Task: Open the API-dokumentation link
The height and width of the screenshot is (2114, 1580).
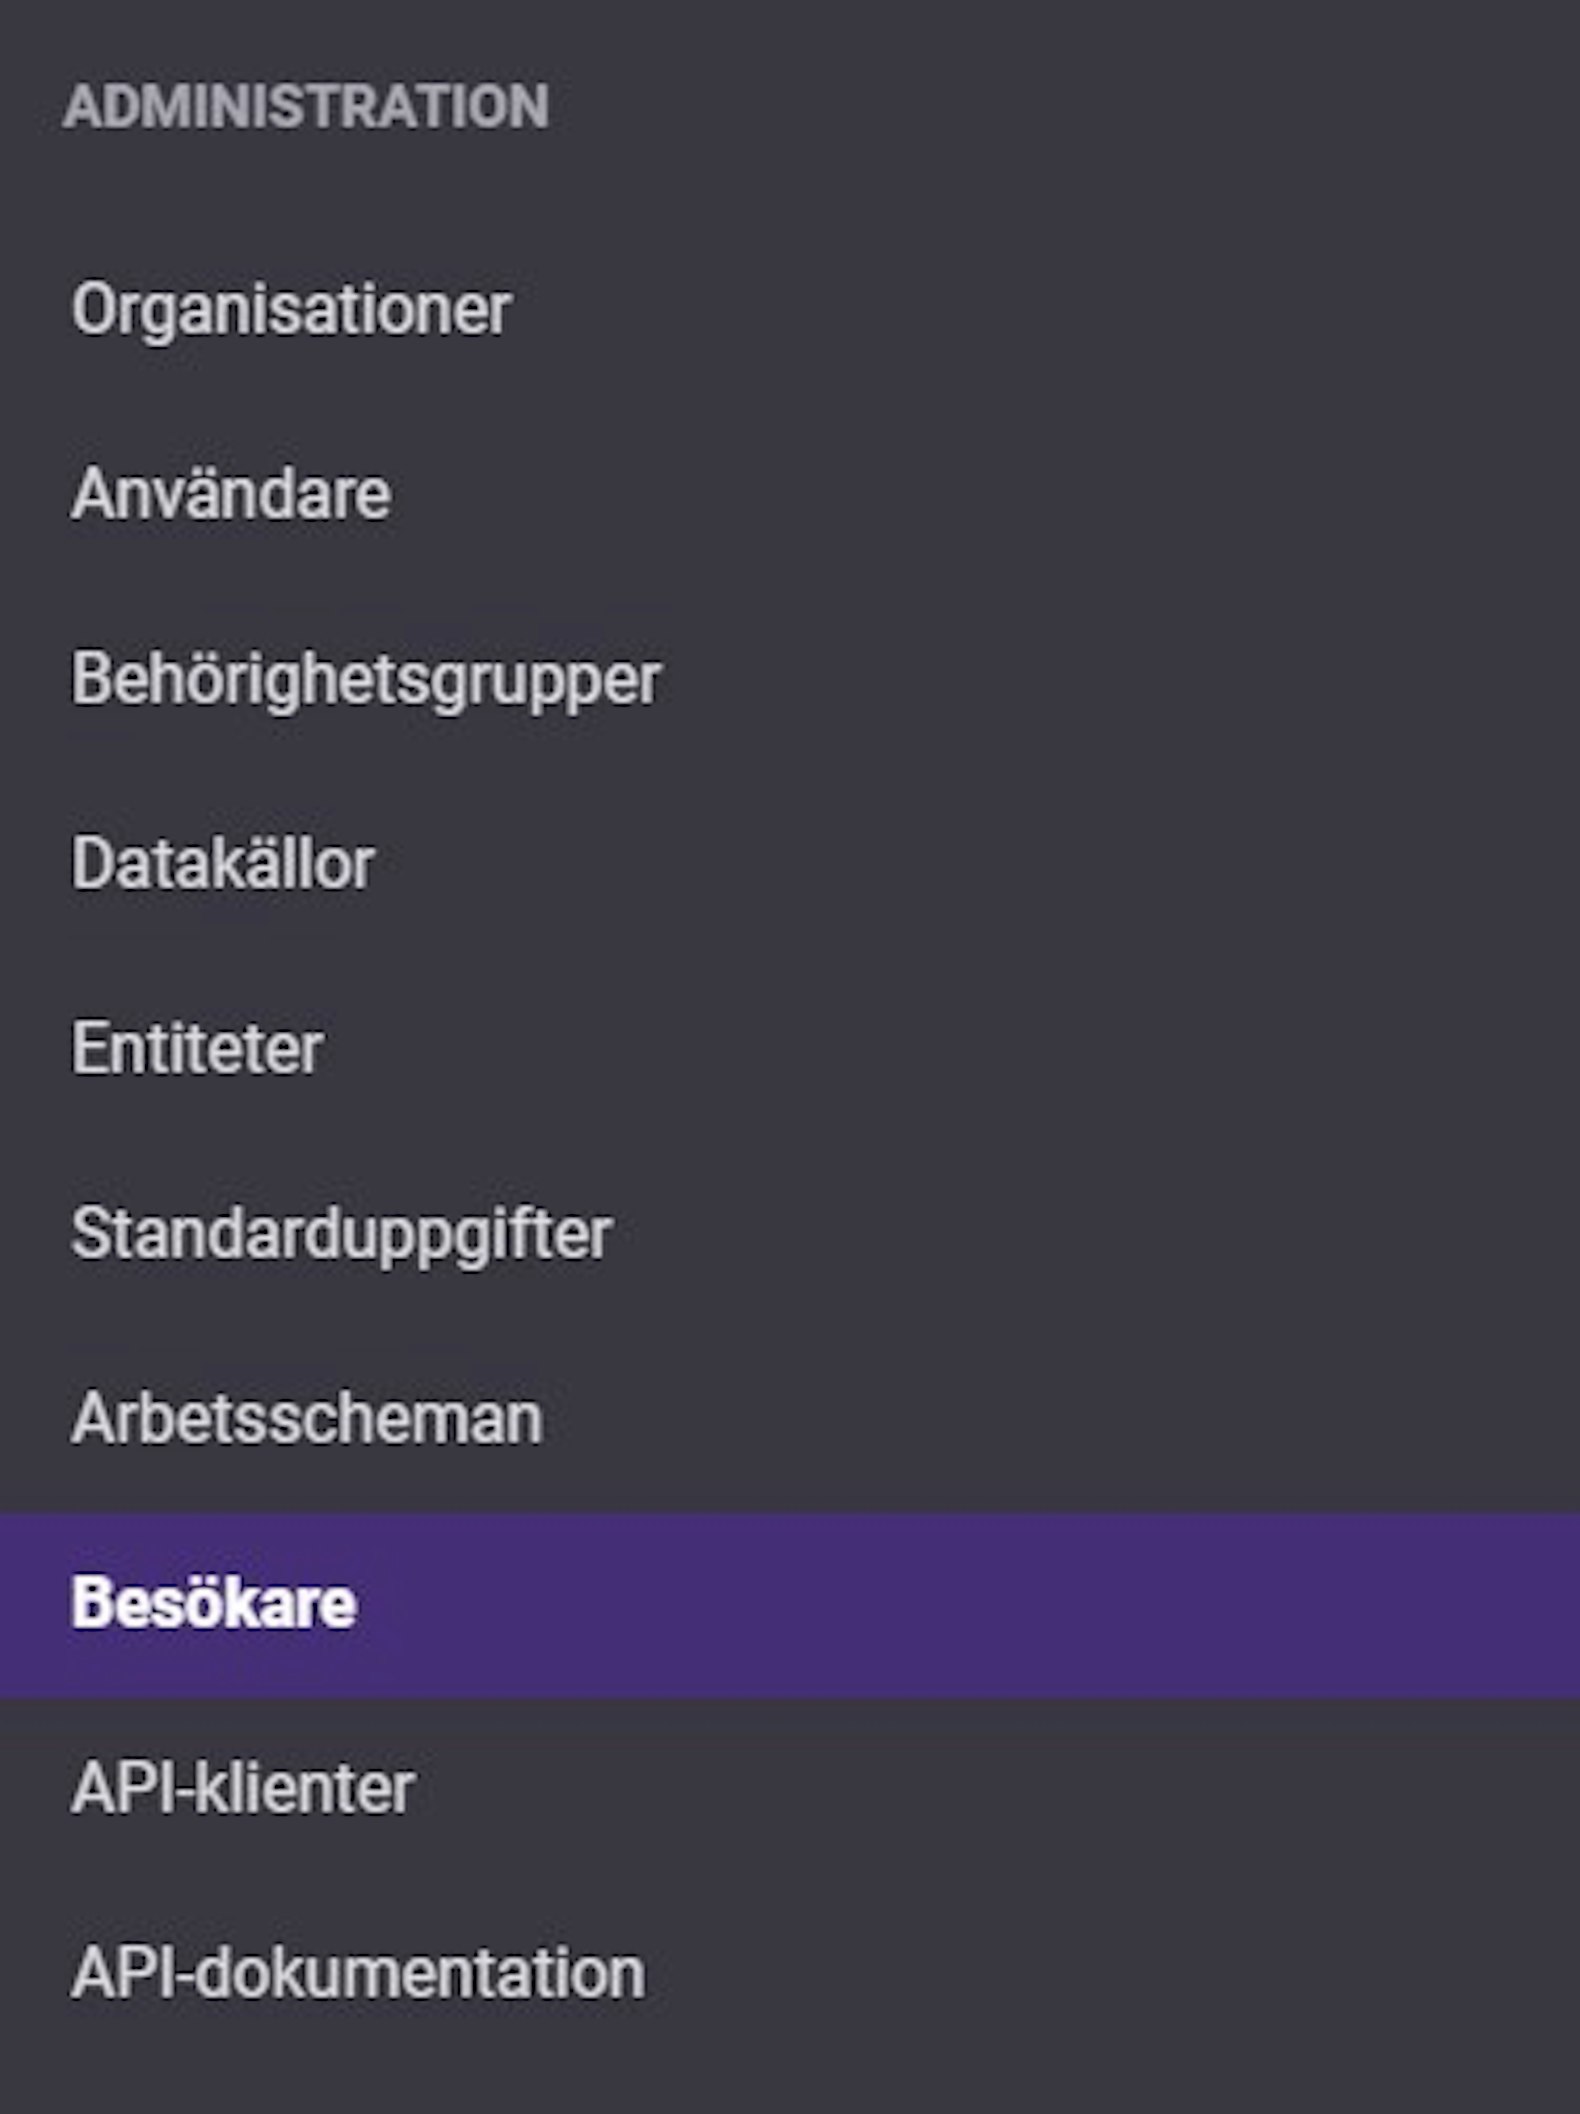Action: (790, 1975)
